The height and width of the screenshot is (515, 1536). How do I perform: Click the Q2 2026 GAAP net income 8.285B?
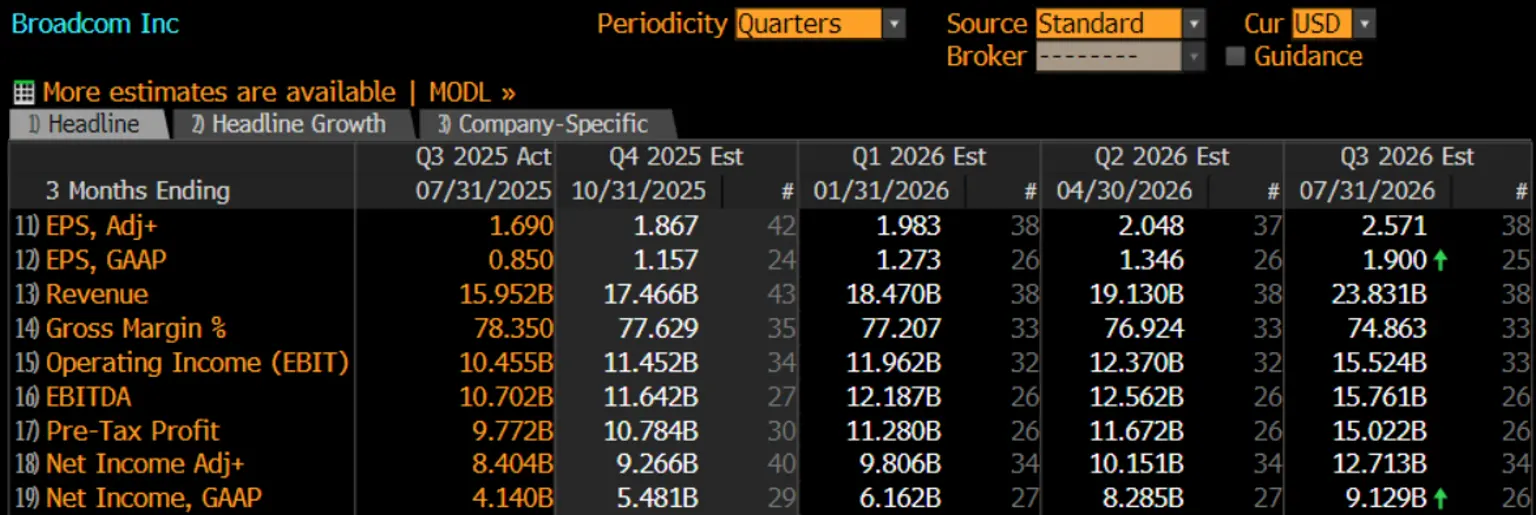pyautogui.click(x=1145, y=498)
